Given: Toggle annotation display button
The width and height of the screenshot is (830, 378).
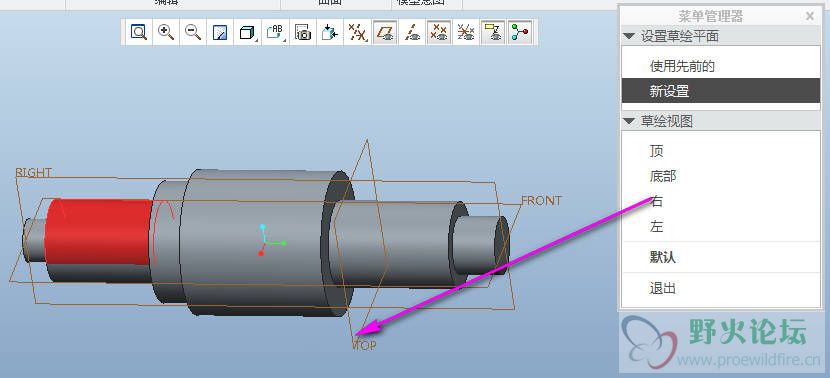Looking at the screenshot, I should coord(493,33).
